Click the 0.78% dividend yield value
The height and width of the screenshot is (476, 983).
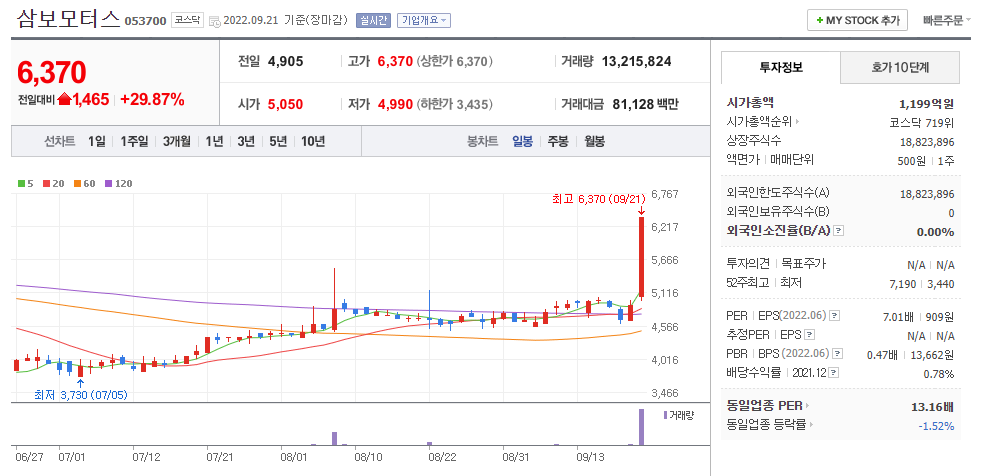click(940, 374)
